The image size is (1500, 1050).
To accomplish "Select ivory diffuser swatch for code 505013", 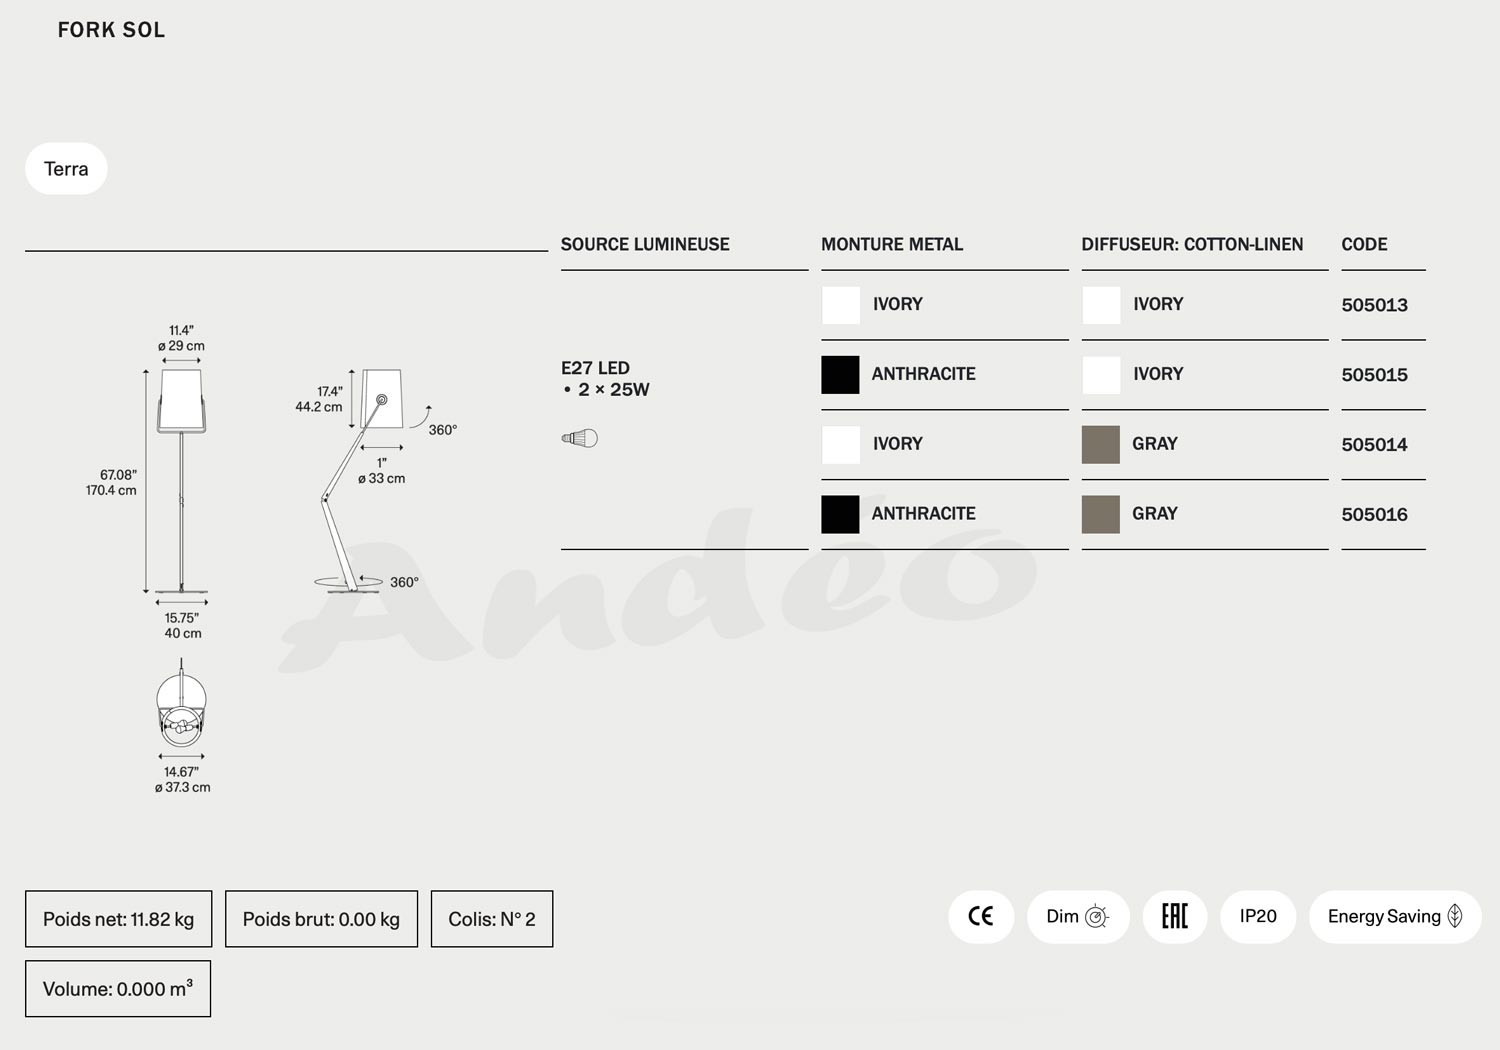I will 1101,305.
